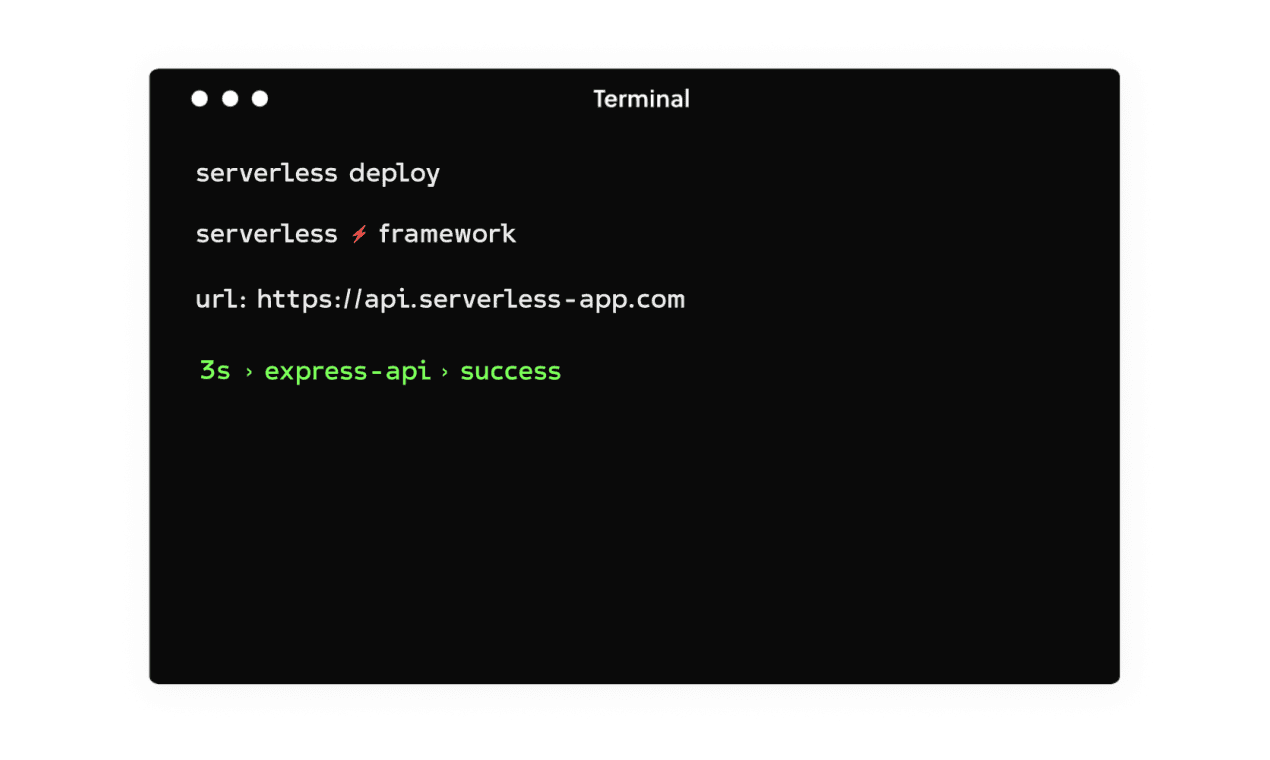Click serverless in the deploy command line

click(x=266, y=173)
